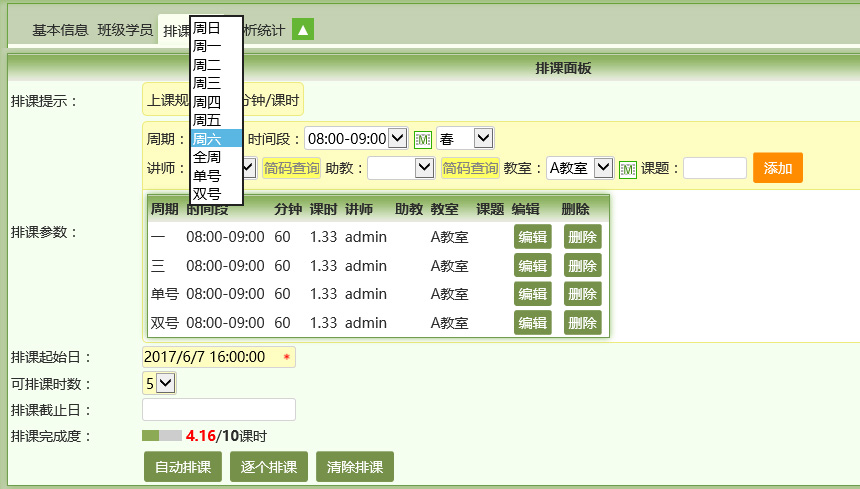Click the 排课截止日 date input field
Screen dimensions: 860x489
219,409
